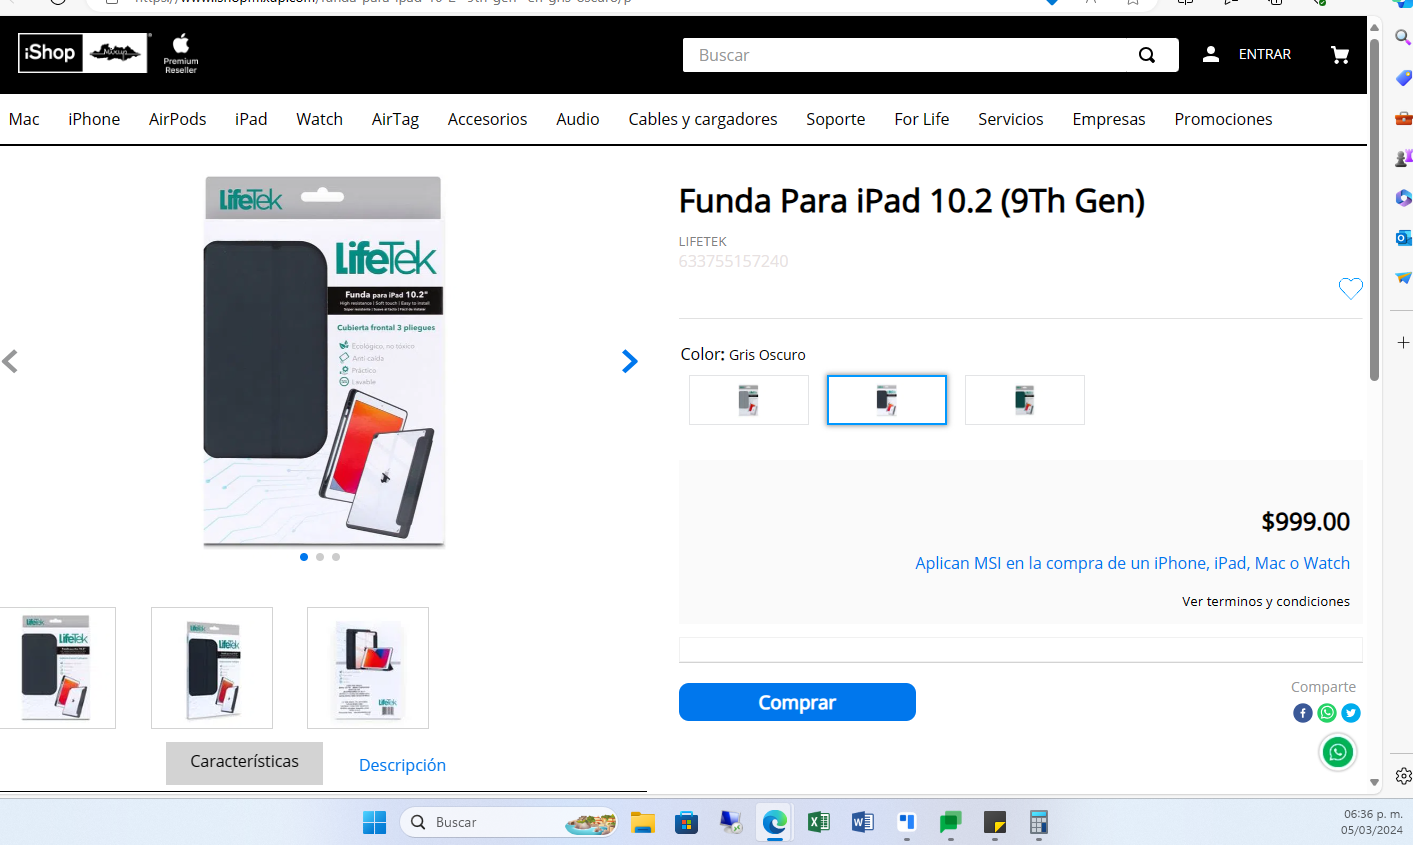Image resolution: width=1413 pixels, height=845 pixels.
Task: Open Excel from the taskbar
Action: (819, 822)
